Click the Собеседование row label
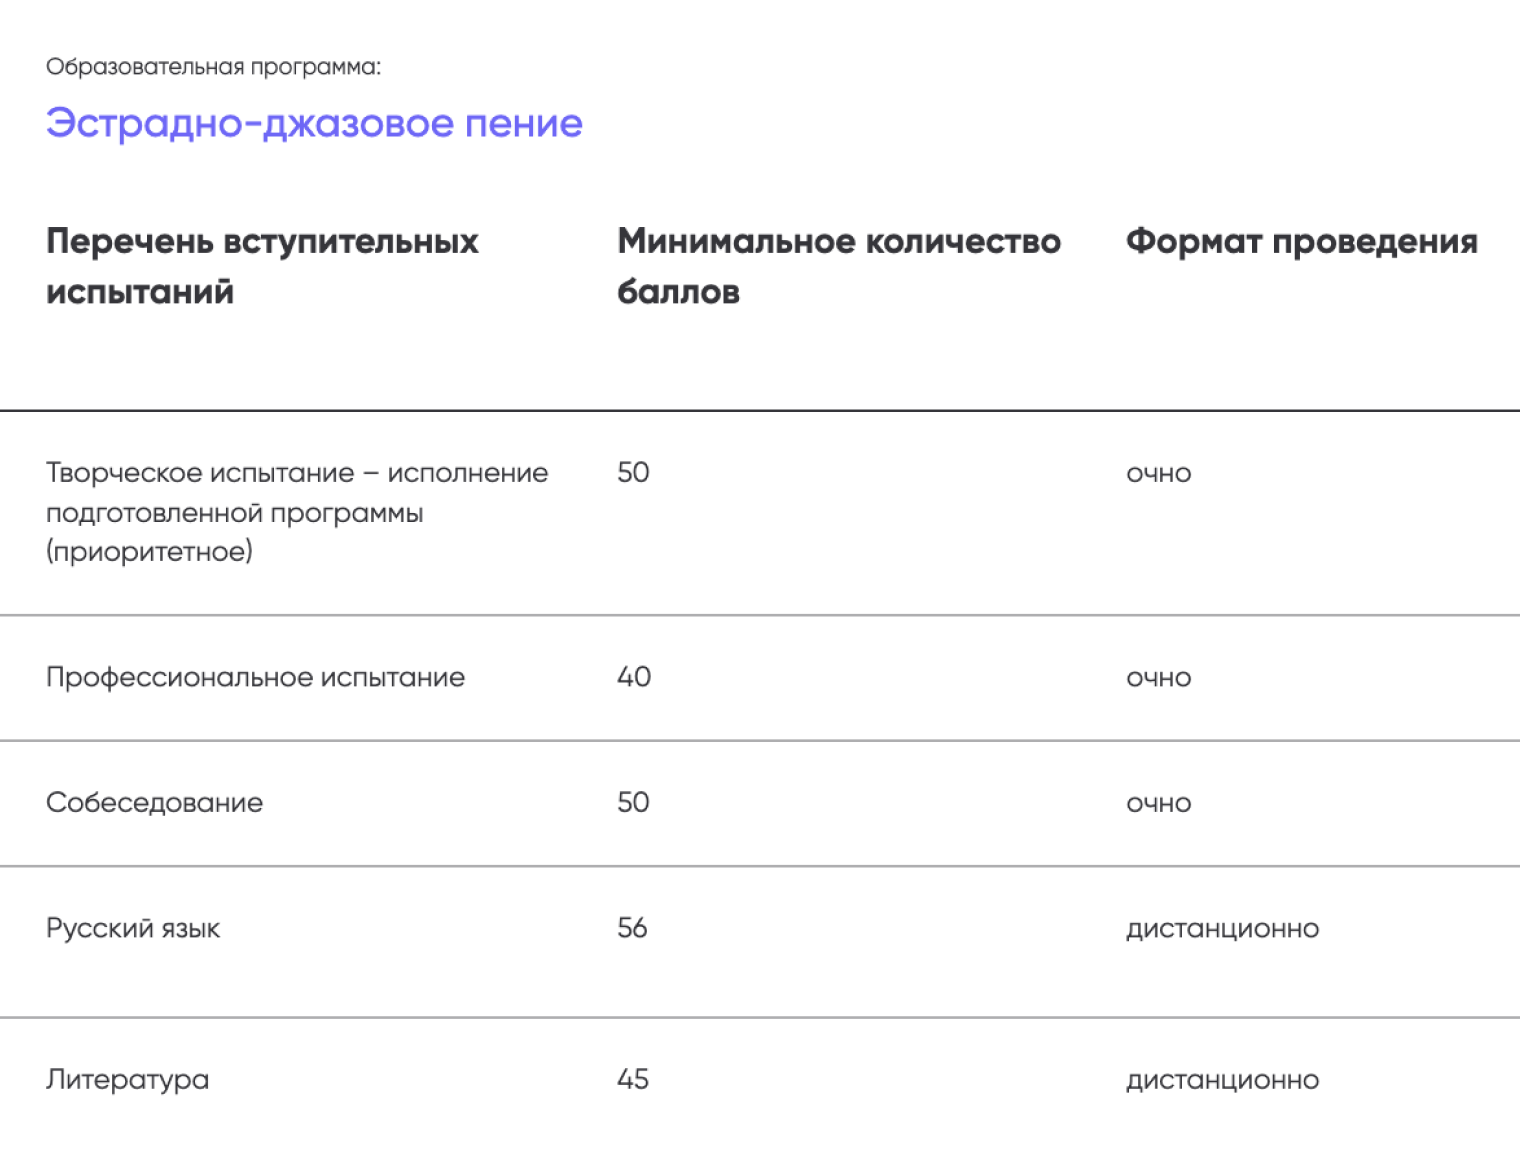This screenshot has height=1156, width=1520. pyautogui.click(x=154, y=802)
